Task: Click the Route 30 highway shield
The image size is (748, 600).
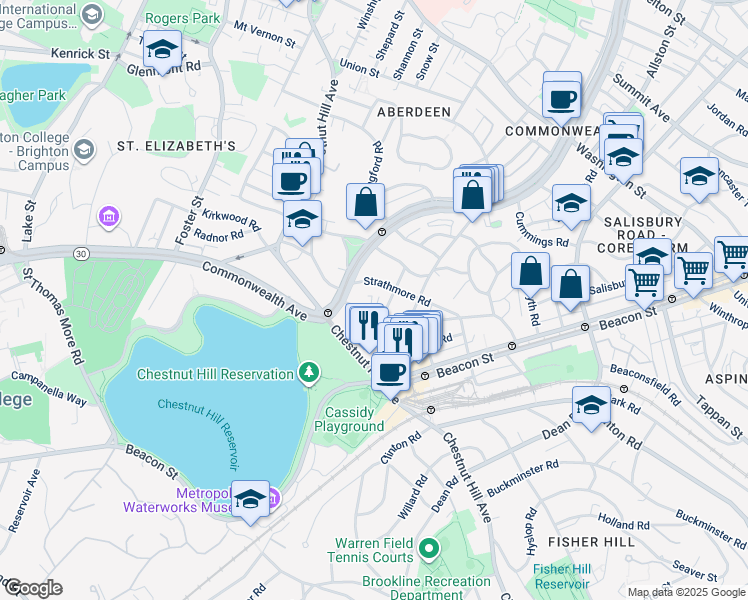Action: [82, 254]
